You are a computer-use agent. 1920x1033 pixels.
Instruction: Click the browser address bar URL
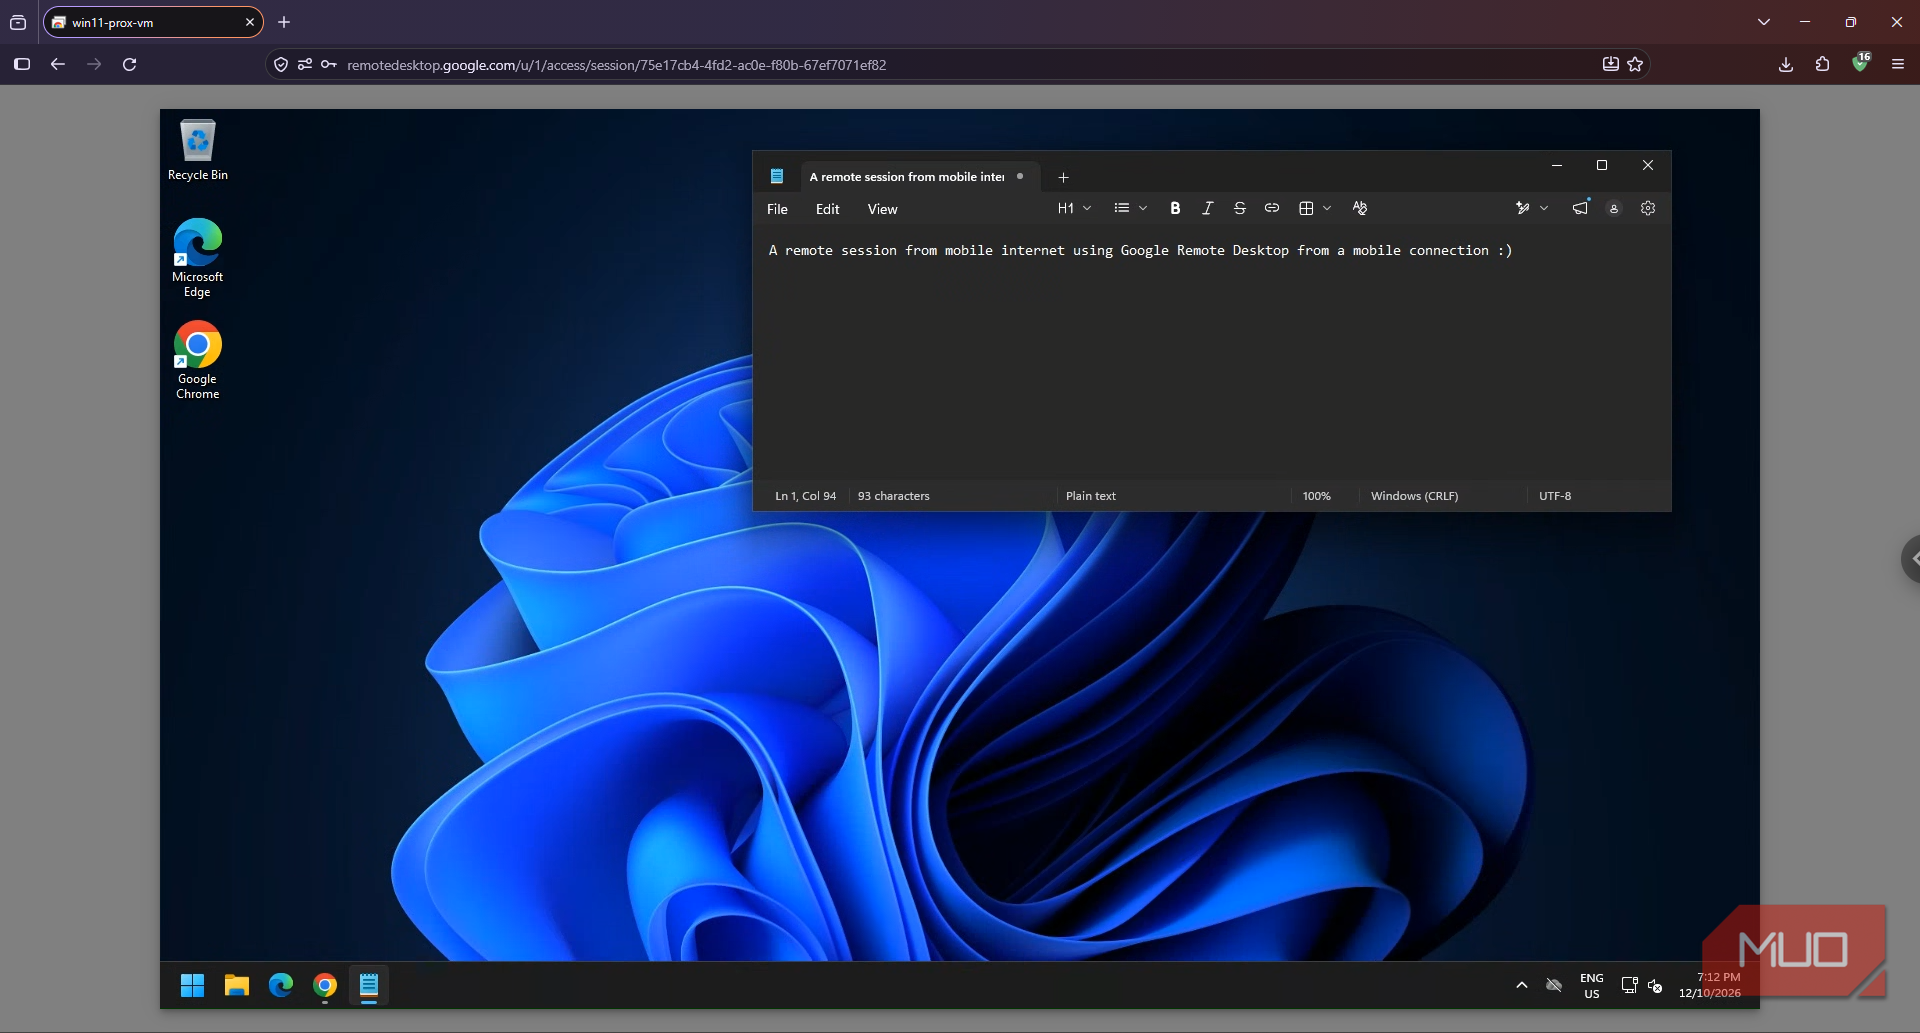616,65
